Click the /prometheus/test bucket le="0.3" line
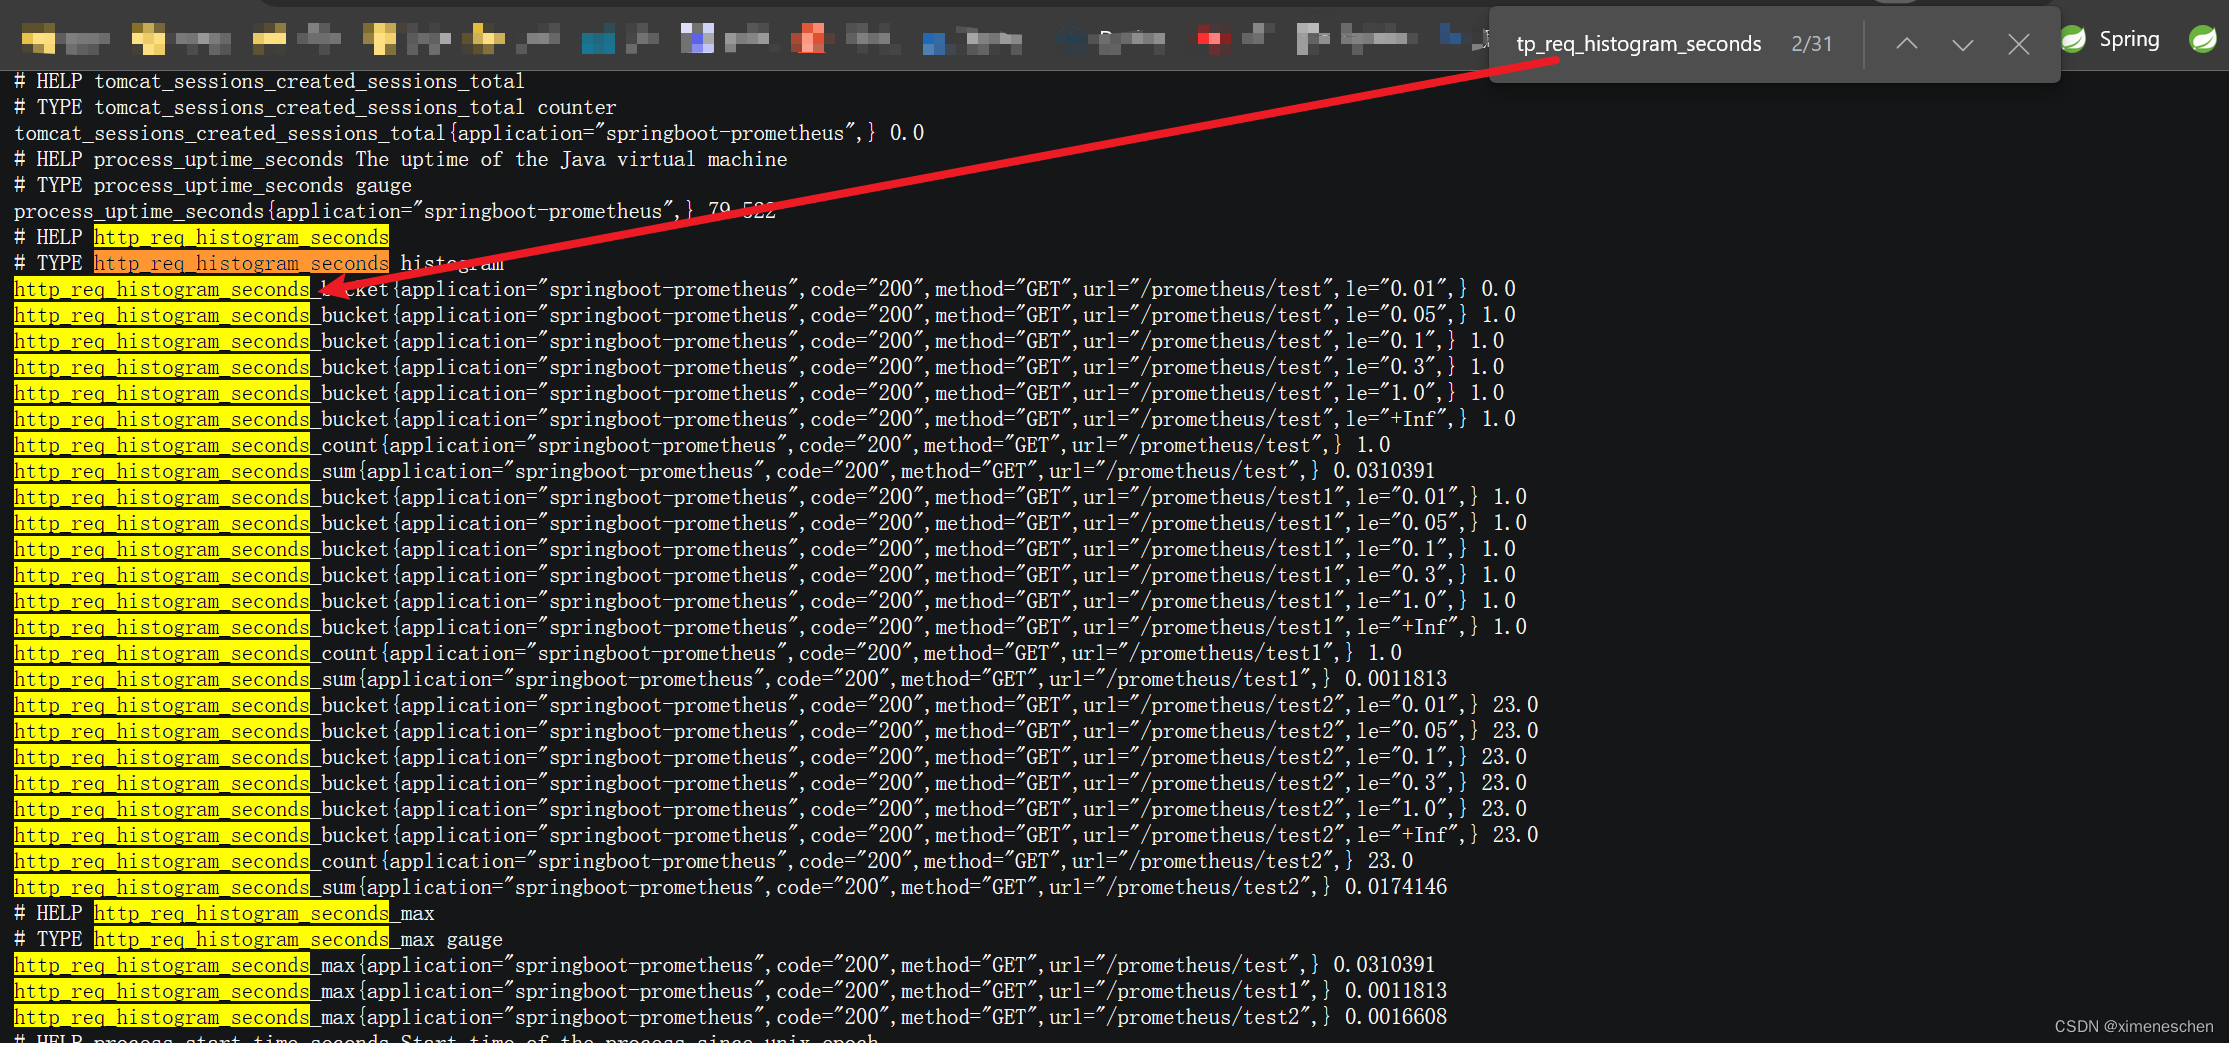 (759, 367)
